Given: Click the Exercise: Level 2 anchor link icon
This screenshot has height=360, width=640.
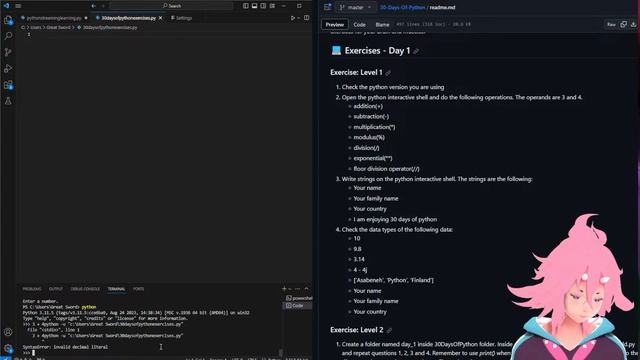Looking at the screenshot, I should (x=389, y=330).
